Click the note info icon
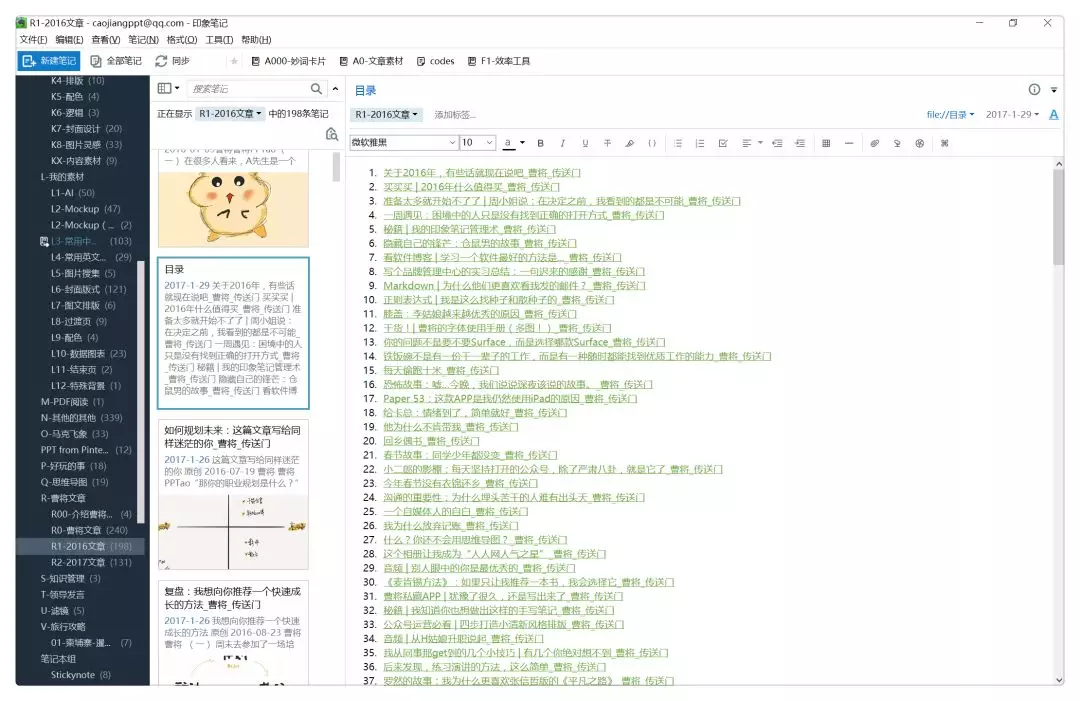 [x=1034, y=90]
